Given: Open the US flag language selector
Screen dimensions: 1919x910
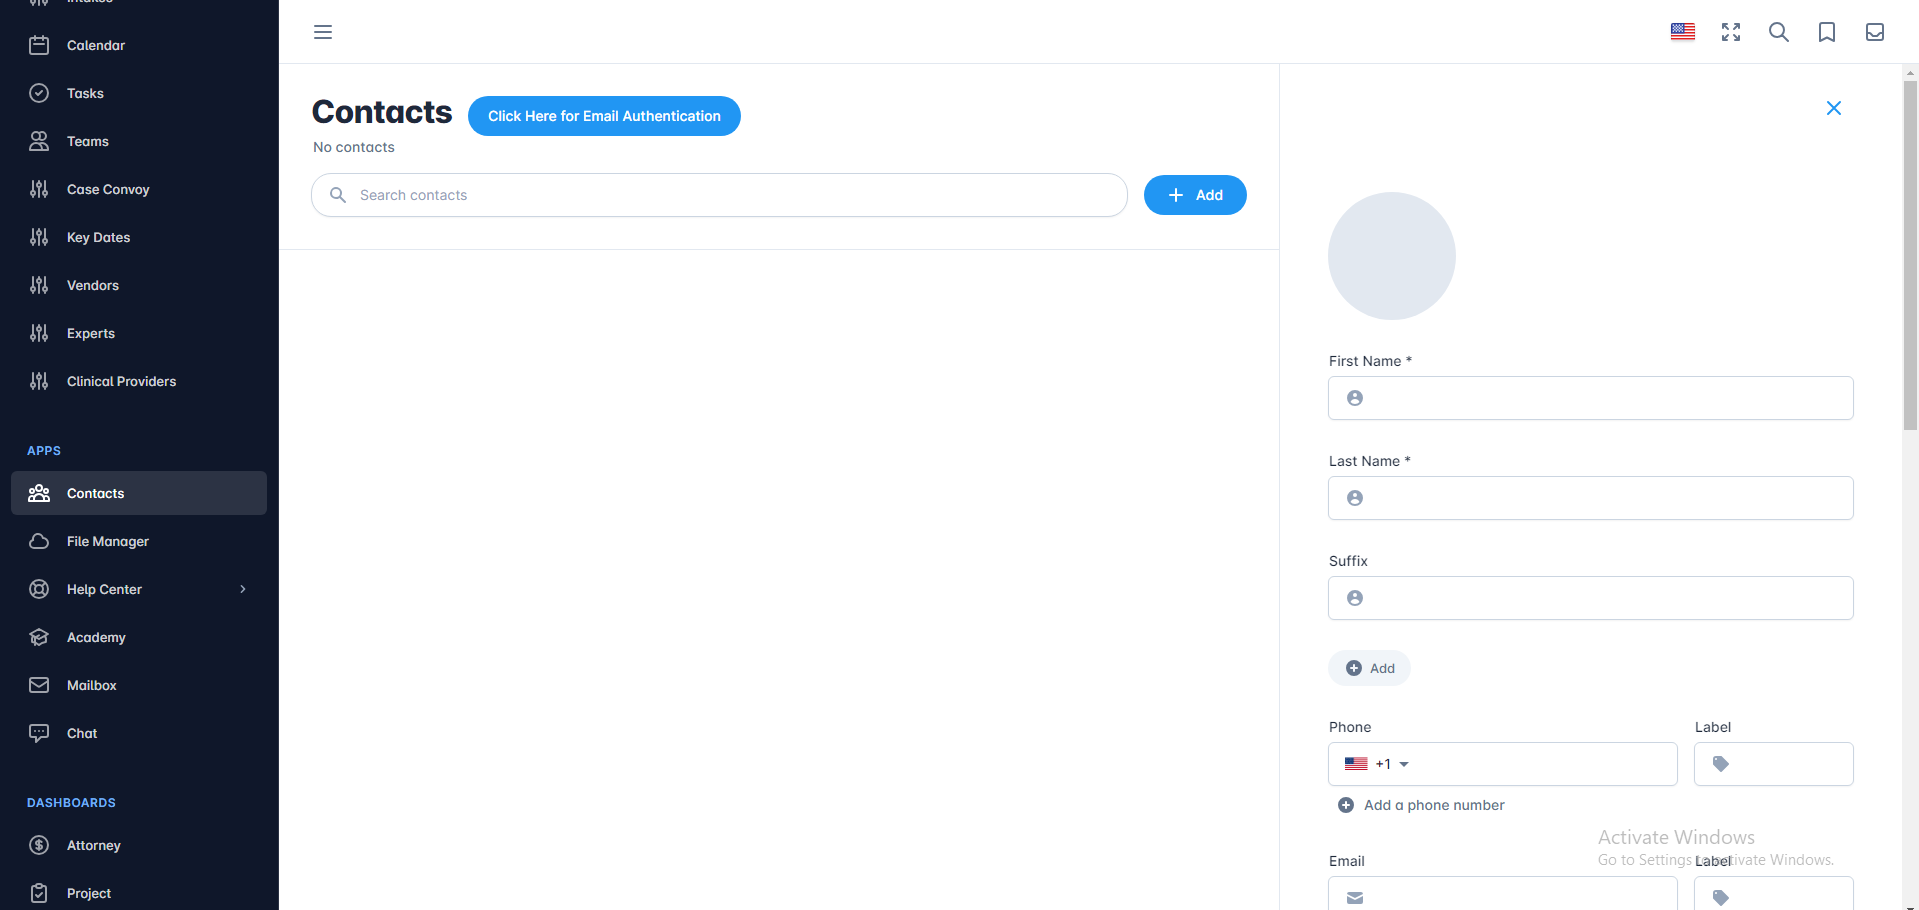Looking at the screenshot, I should tap(1683, 32).
